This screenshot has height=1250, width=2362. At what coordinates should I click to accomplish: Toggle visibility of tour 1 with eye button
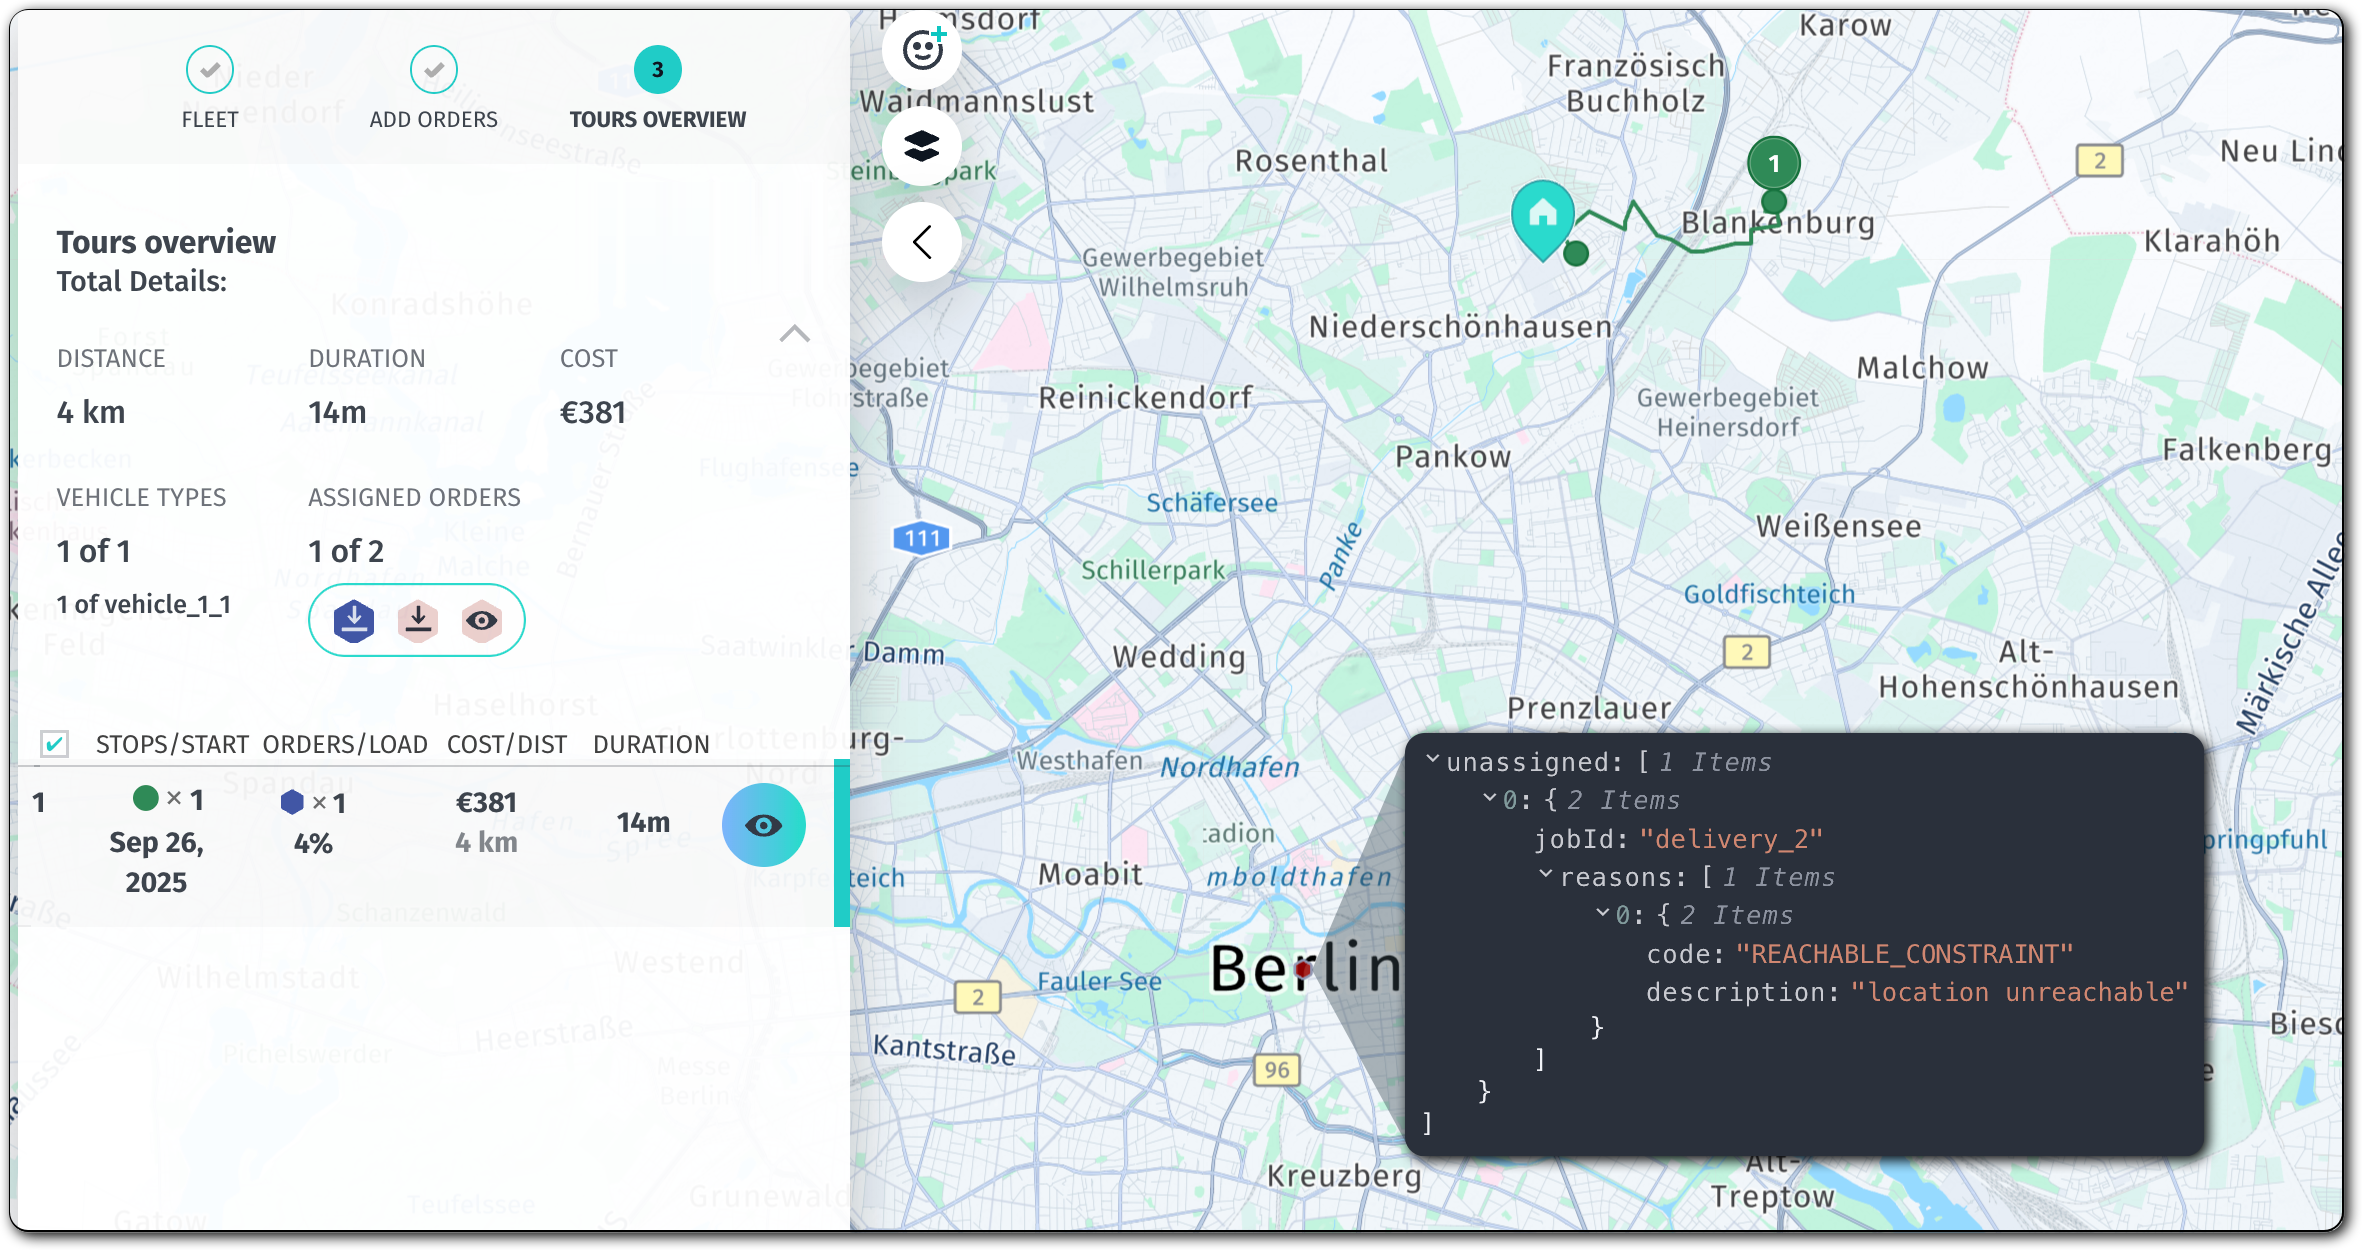point(764,825)
